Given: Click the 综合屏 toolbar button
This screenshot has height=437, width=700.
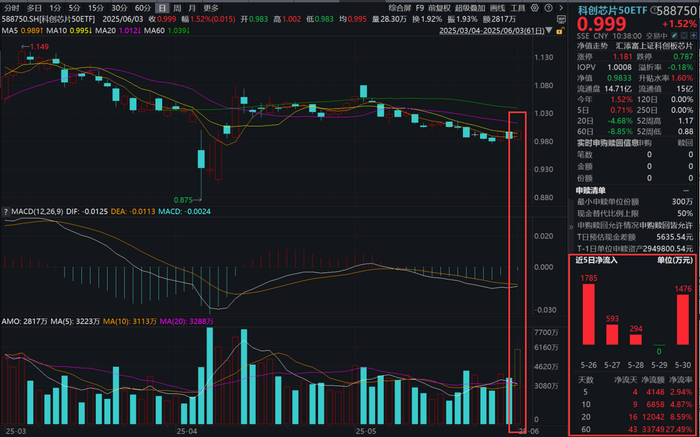Looking at the screenshot, I should (400, 8).
